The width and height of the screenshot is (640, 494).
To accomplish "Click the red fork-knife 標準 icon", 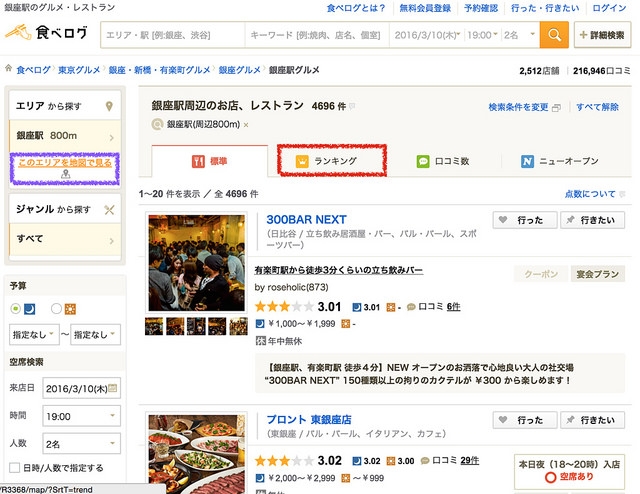I will 198,161.
